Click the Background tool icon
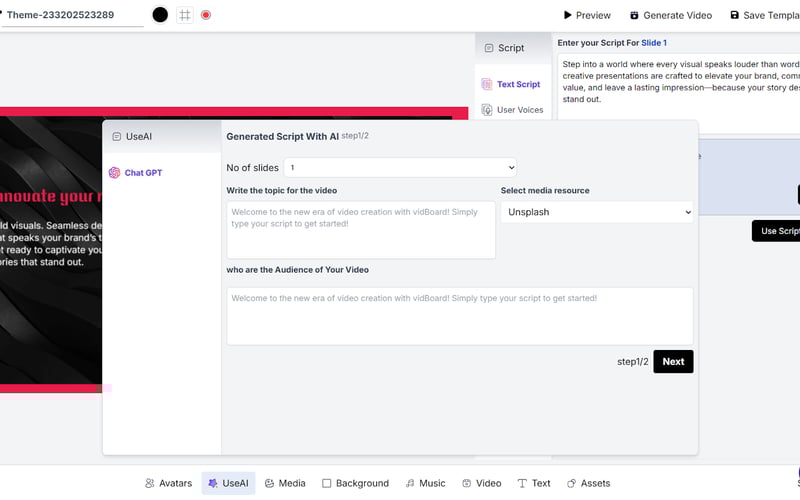The width and height of the screenshot is (800, 500). click(x=327, y=483)
